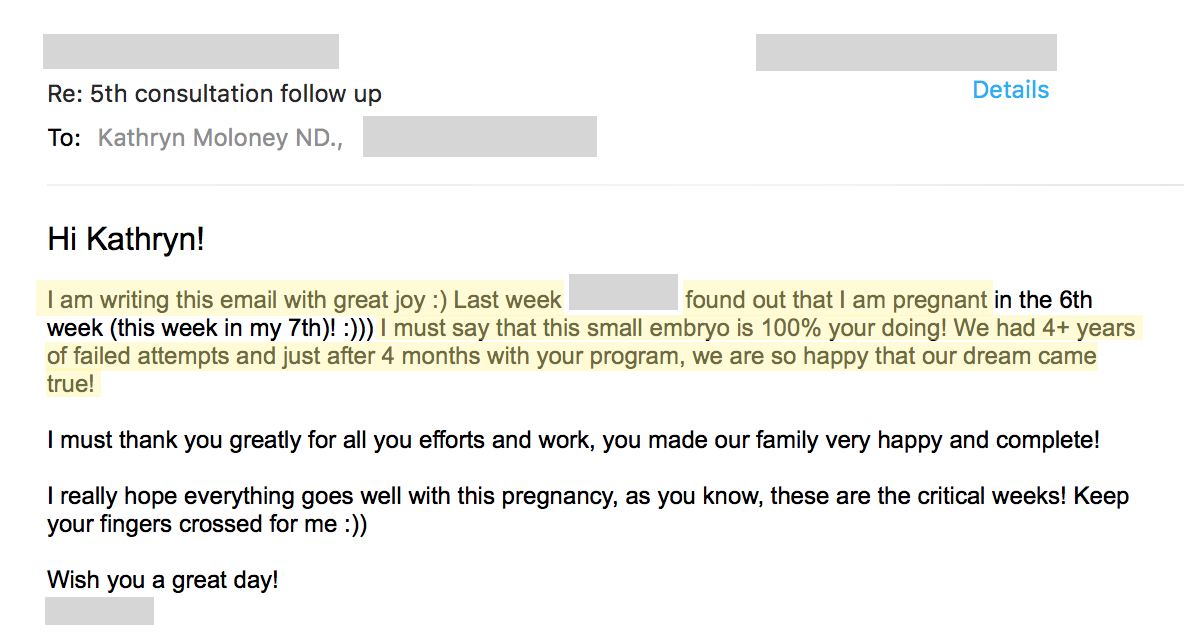Click the redacted sender block above the subject
The height and width of the screenshot is (642, 1184).
(191, 51)
